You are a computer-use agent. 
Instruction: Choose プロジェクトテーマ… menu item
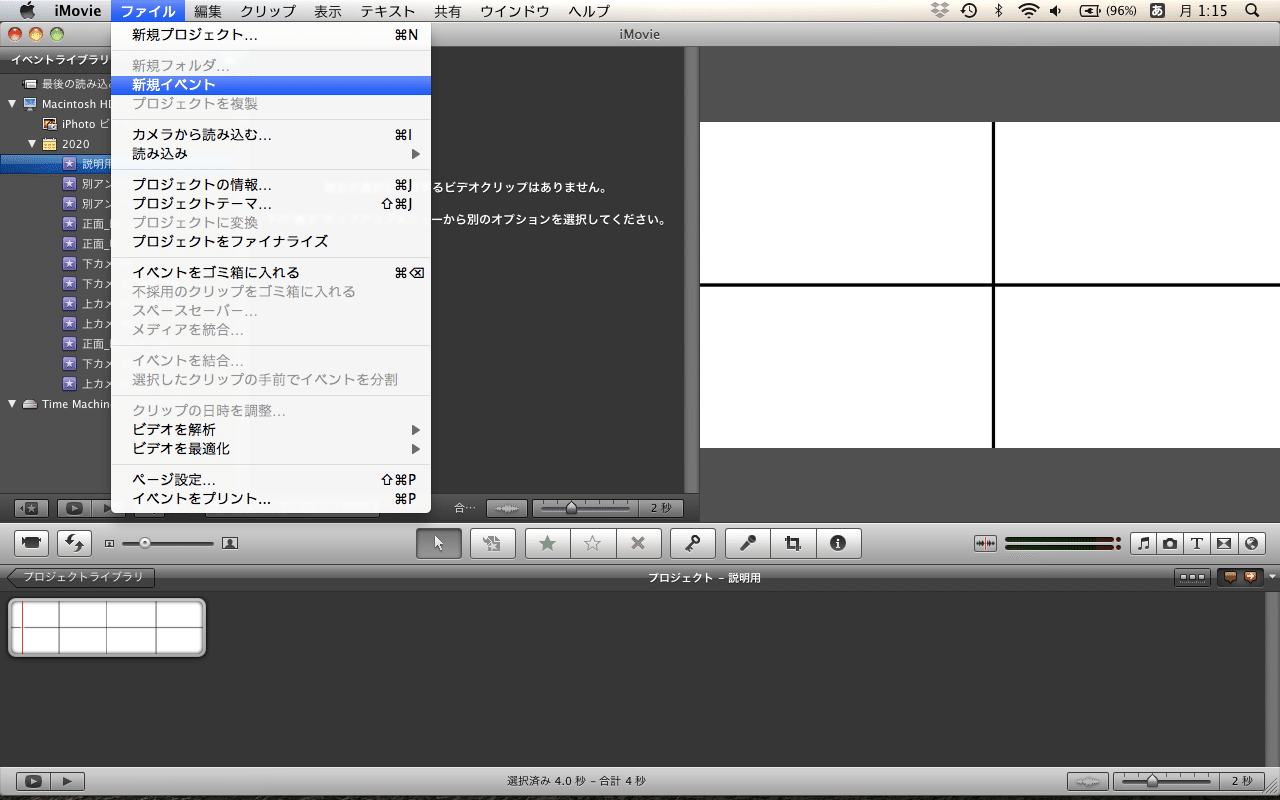coord(271,204)
